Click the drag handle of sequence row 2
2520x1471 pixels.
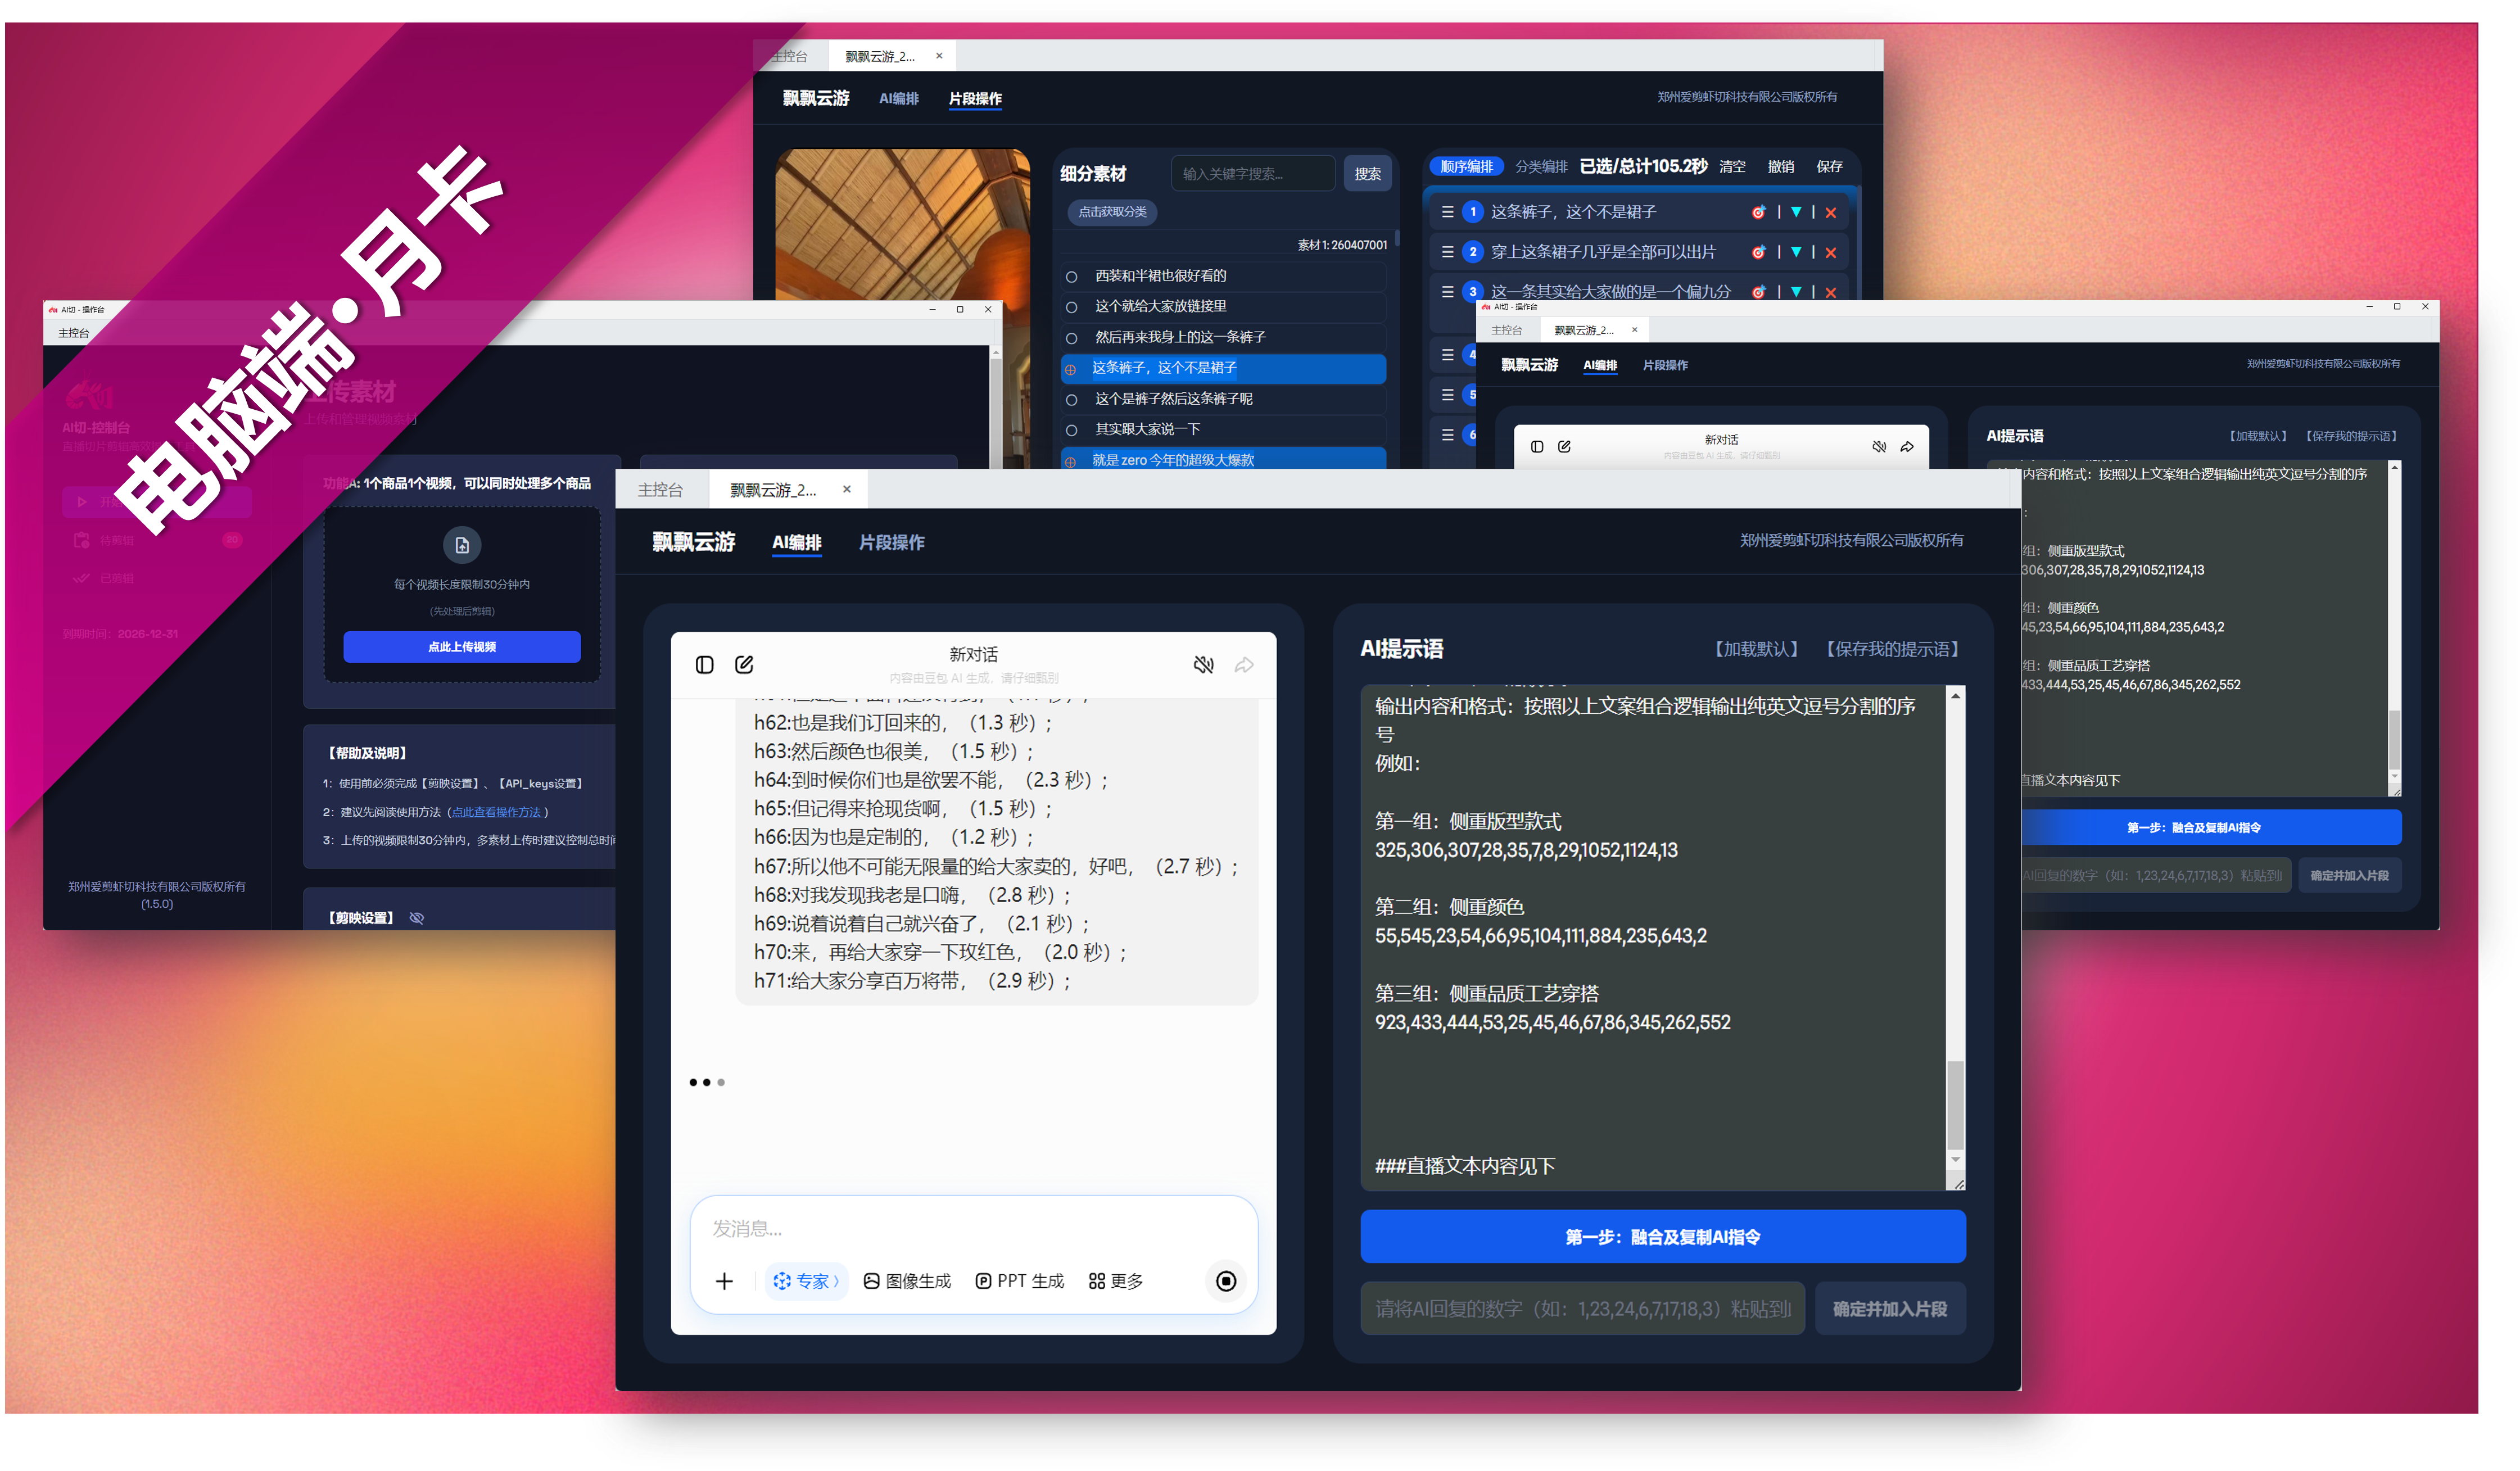pos(1447,252)
